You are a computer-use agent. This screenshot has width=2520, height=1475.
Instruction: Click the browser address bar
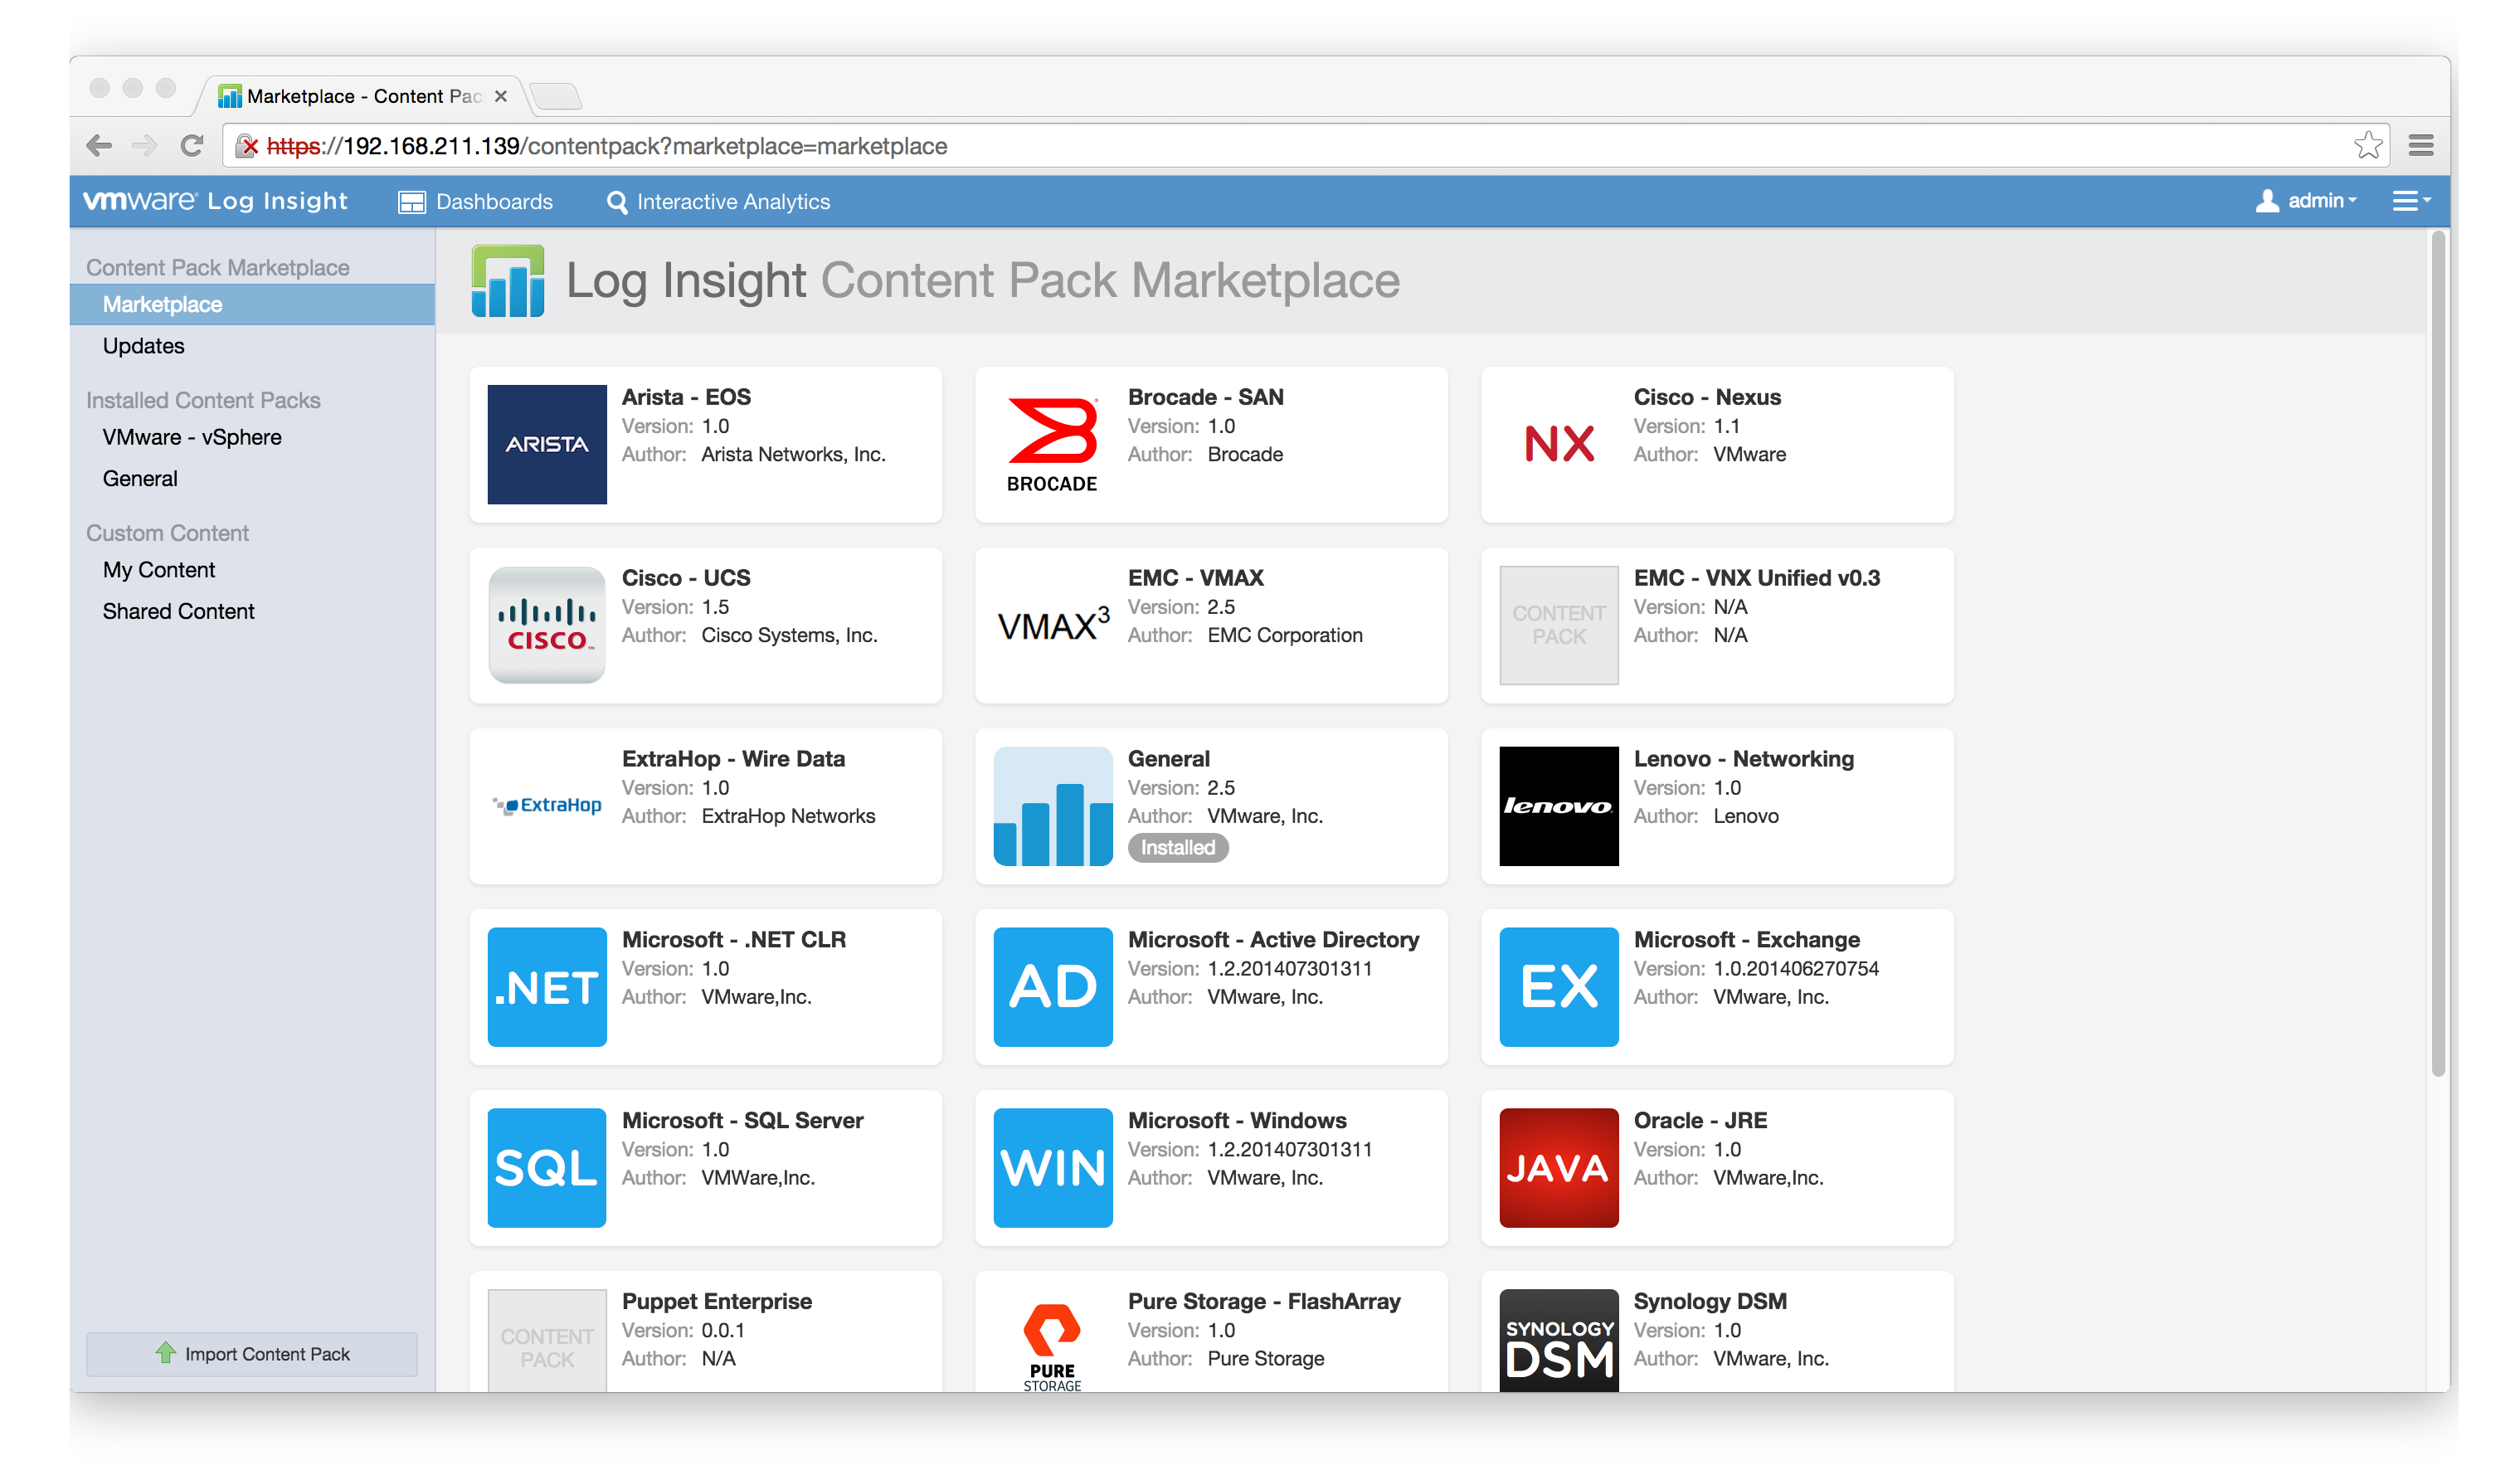[x=1305, y=146]
